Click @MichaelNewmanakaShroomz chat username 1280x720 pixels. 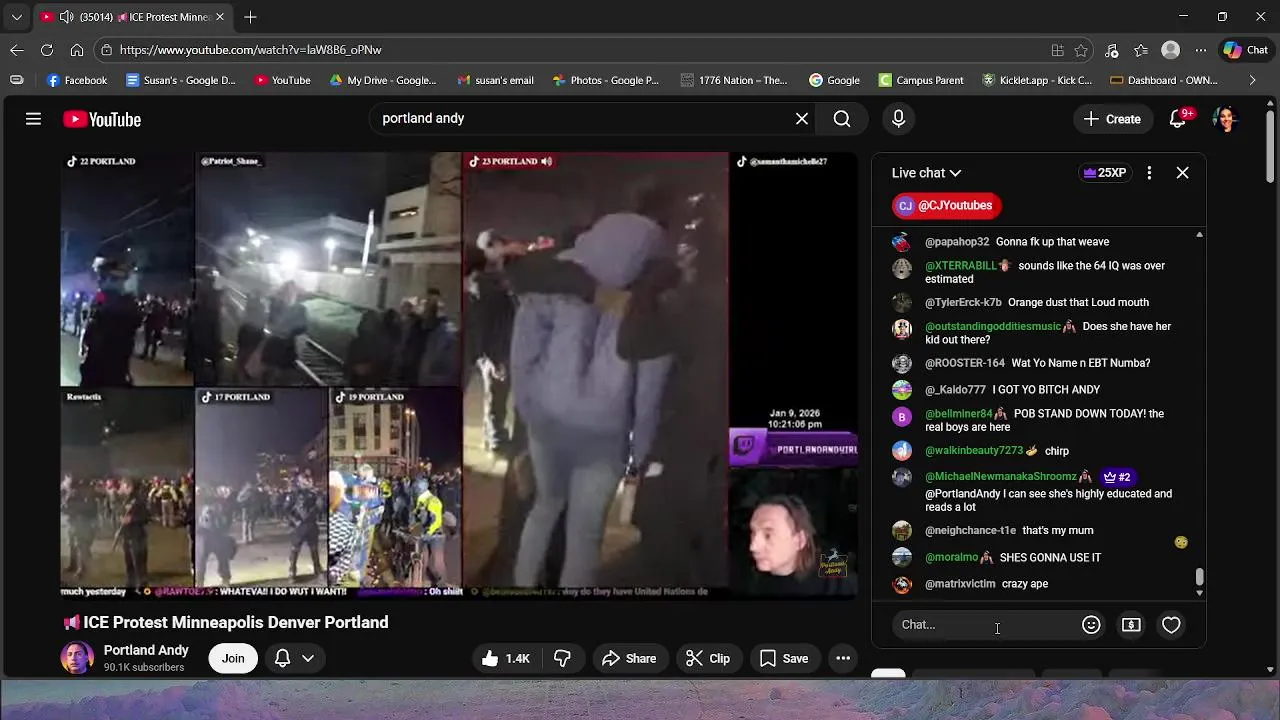coord(1001,477)
